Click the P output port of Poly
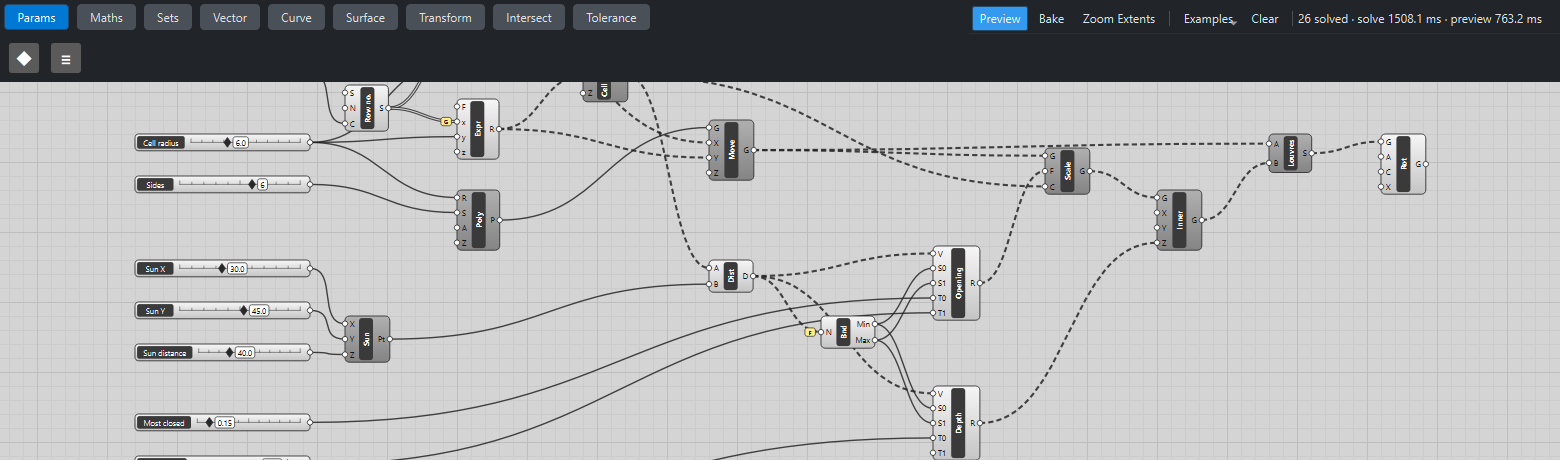This screenshot has height=460, width=1560. coord(500,220)
